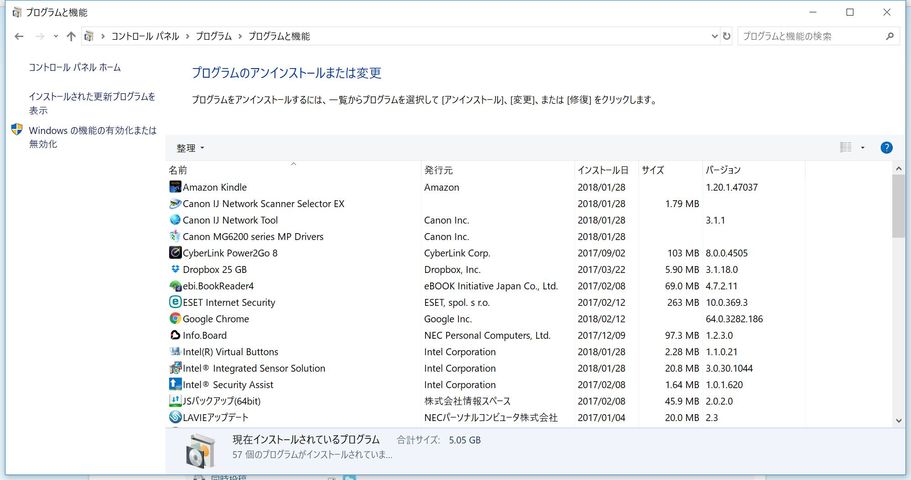Open help with the blue question mark icon
This screenshot has height=480, width=911.
[886, 148]
